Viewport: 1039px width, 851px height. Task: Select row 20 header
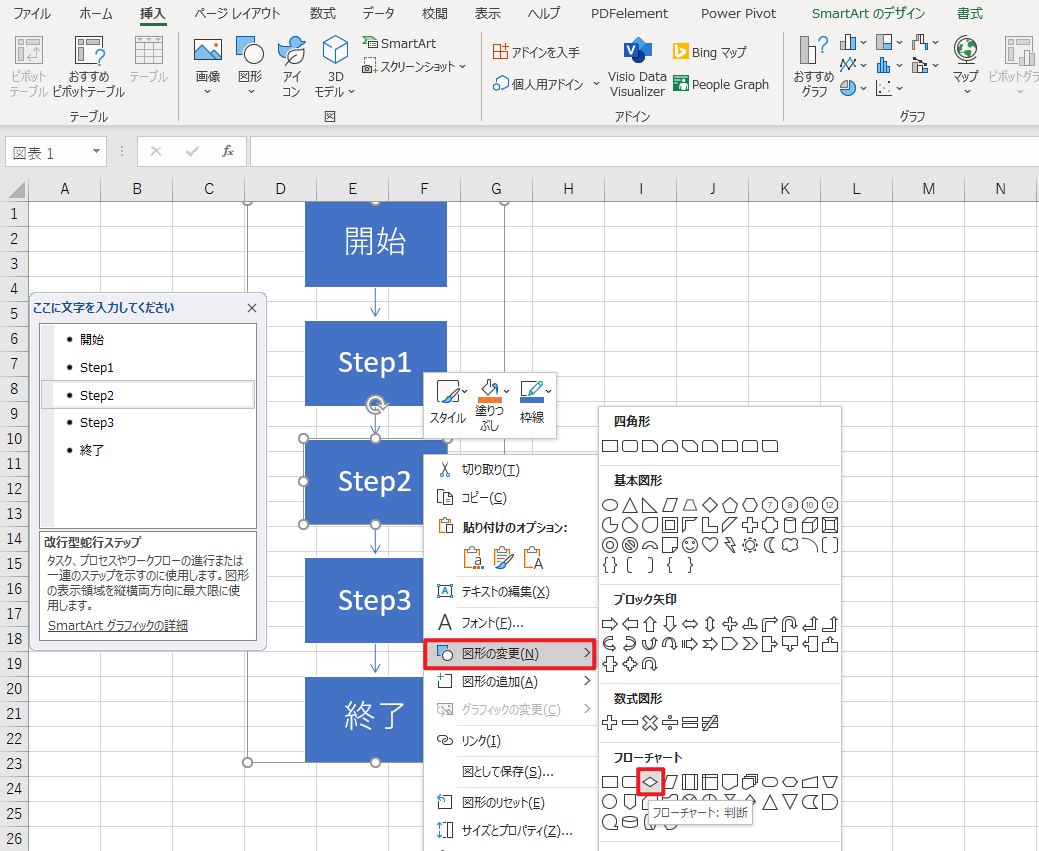[14, 689]
